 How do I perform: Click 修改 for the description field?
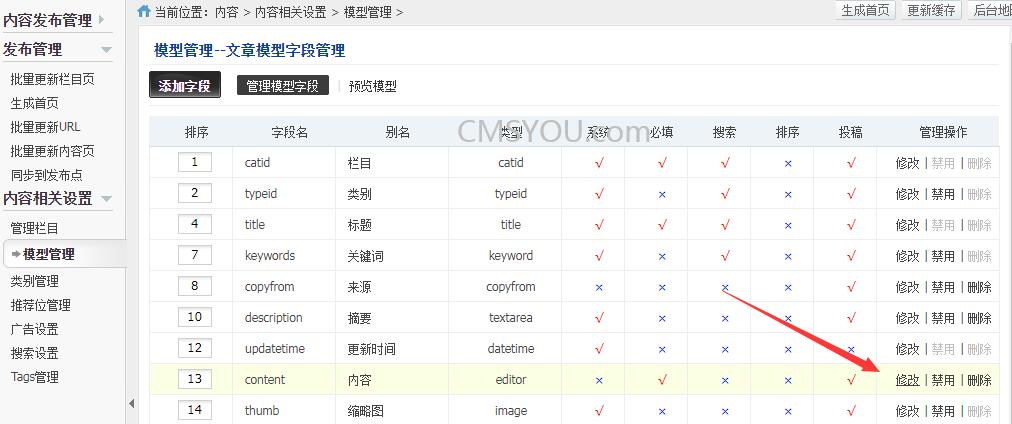[x=907, y=318]
